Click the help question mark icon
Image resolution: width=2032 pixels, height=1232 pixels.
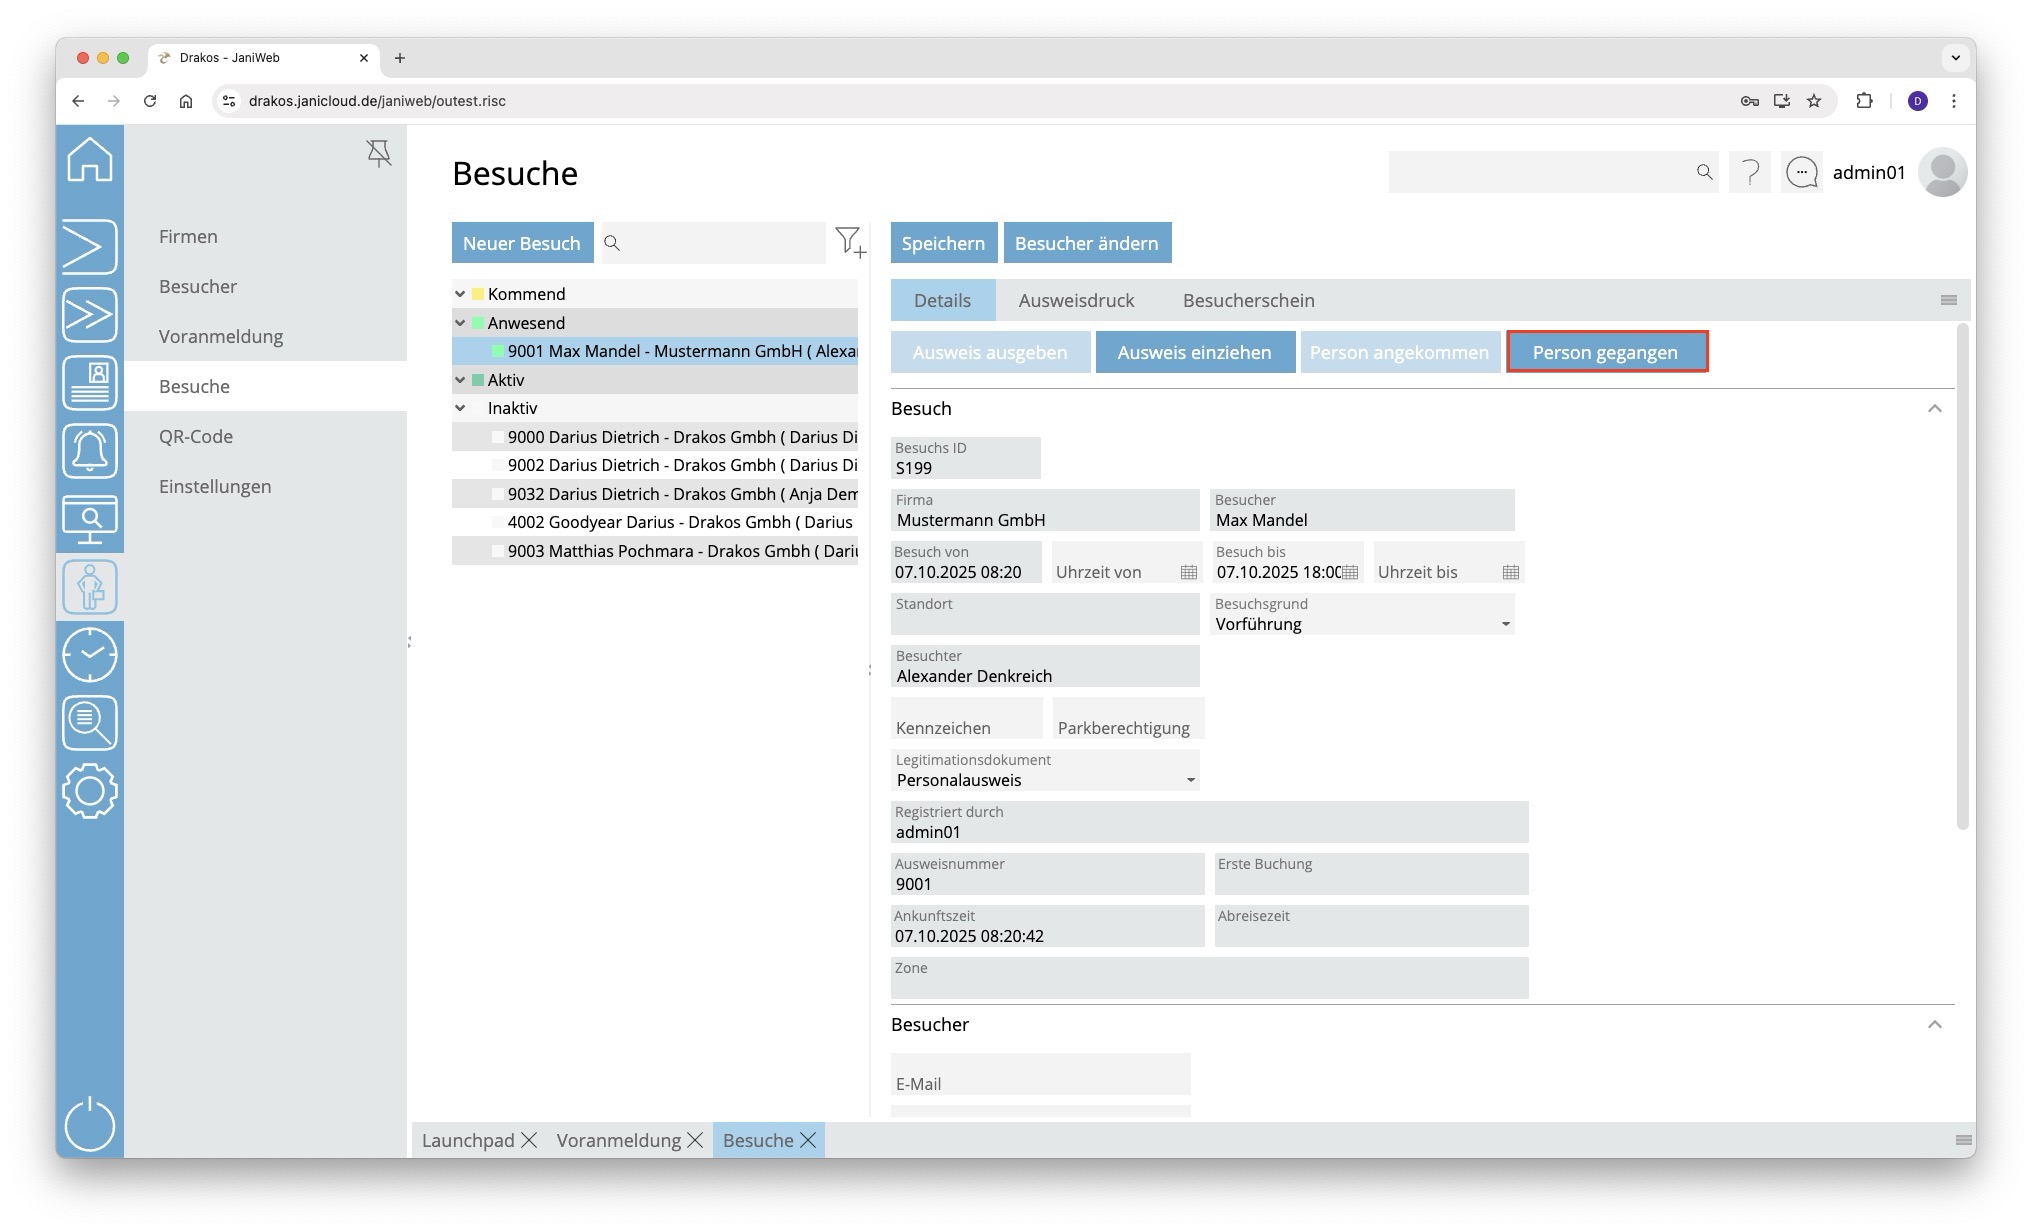(x=1749, y=173)
